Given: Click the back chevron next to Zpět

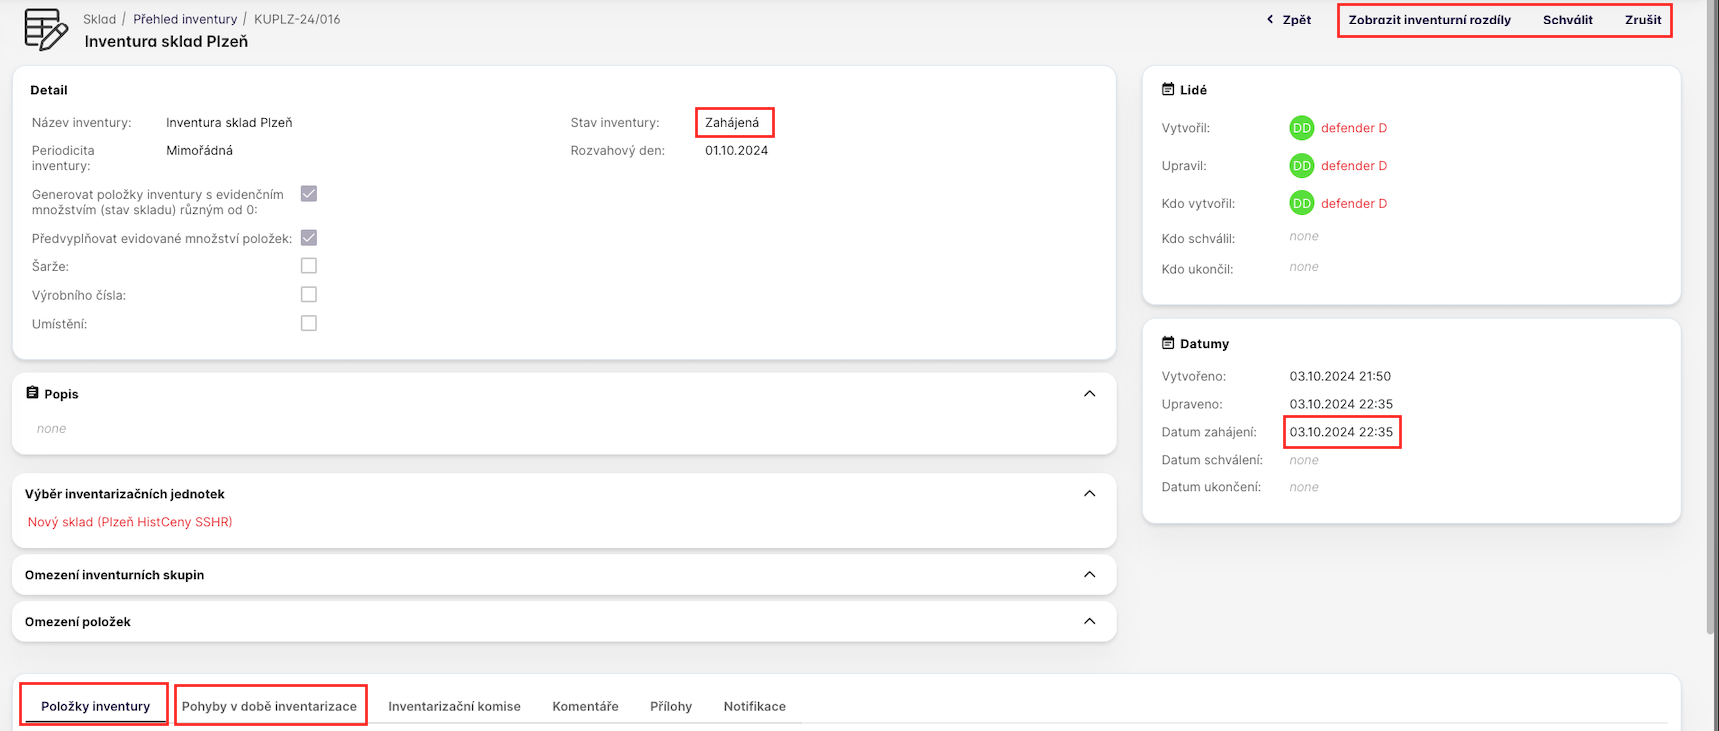Looking at the screenshot, I should [1270, 19].
